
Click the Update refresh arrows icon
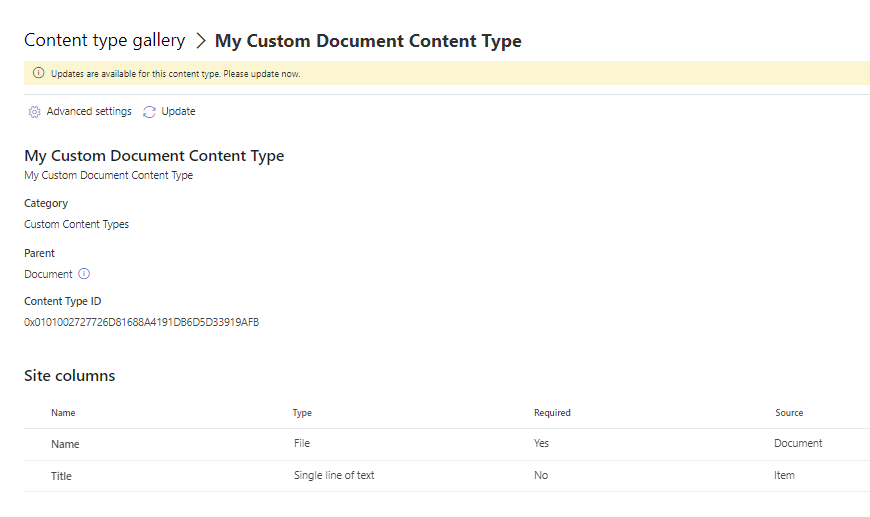tap(149, 112)
